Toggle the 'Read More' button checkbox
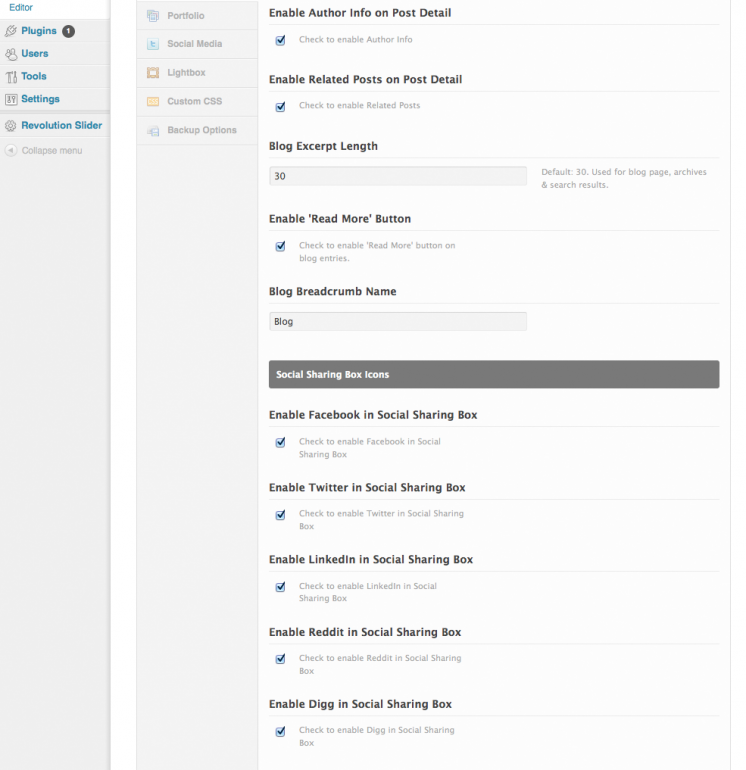This screenshot has height=770, width=746. pyautogui.click(x=280, y=246)
